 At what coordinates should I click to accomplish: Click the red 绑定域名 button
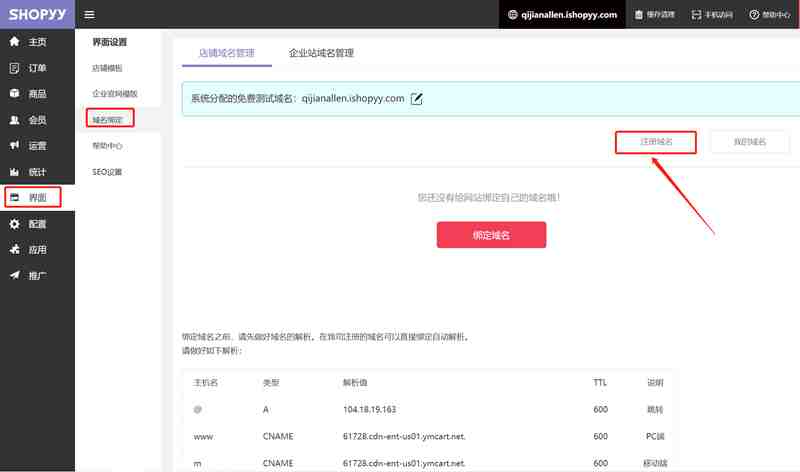491,235
